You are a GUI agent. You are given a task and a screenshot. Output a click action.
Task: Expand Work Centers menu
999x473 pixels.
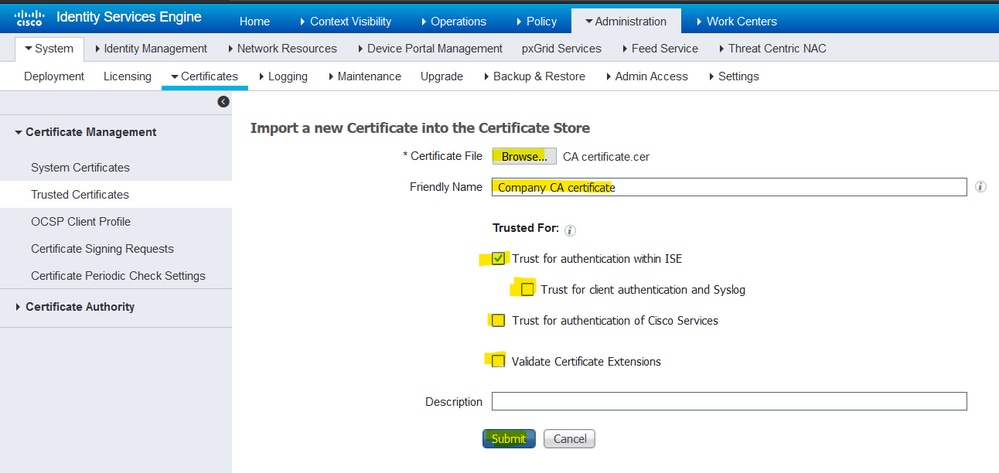pos(737,21)
